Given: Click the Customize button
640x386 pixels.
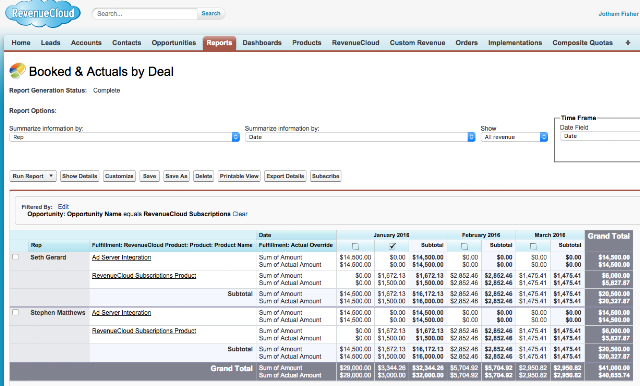Looking at the screenshot, I should pyautogui.click(x=119, y=176).
